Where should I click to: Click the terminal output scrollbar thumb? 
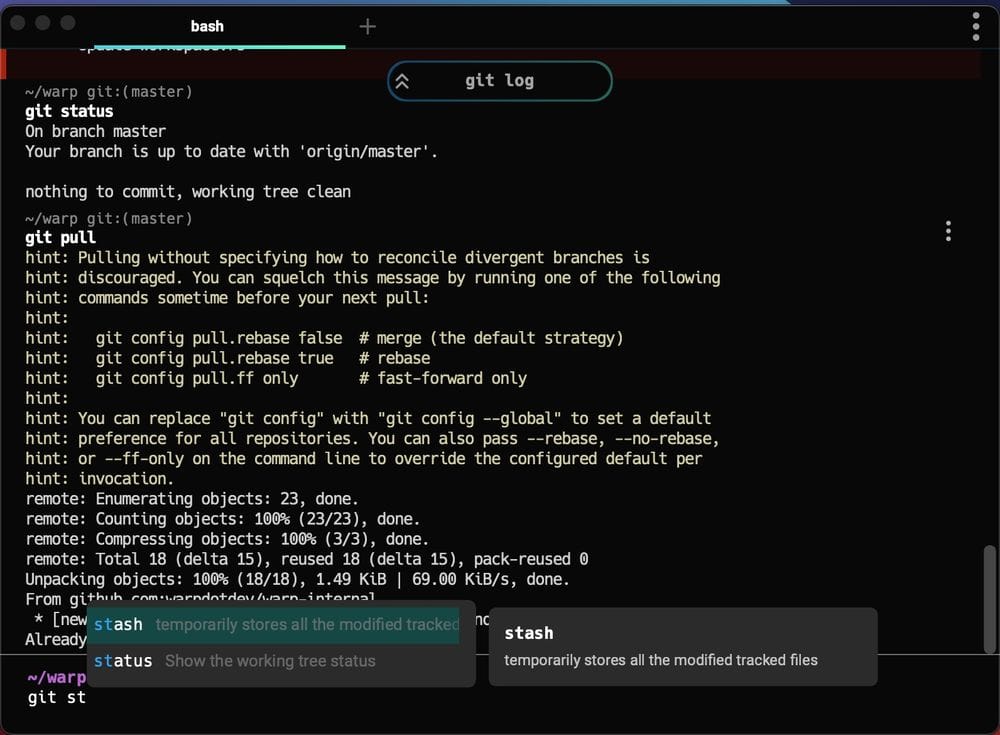tap(989, 591)
